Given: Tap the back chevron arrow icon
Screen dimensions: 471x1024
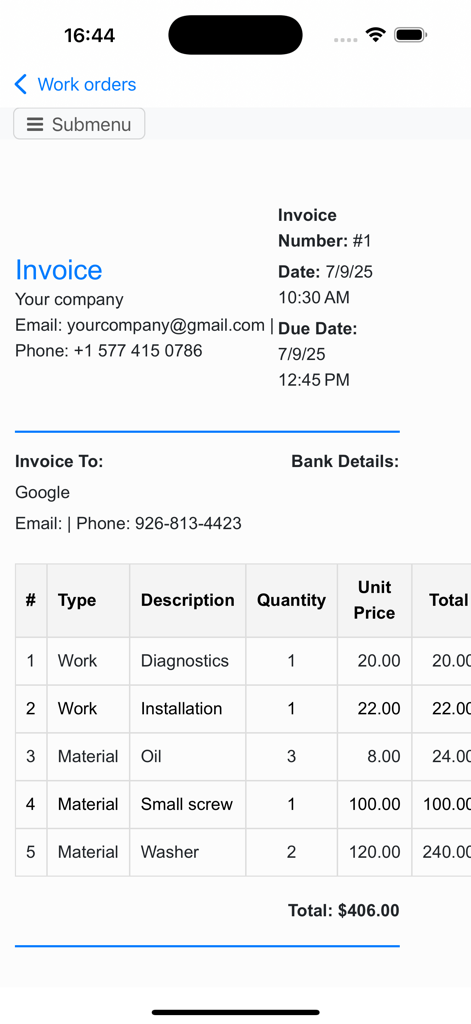Looking at the screenshot, I should [x=21, y=84].
